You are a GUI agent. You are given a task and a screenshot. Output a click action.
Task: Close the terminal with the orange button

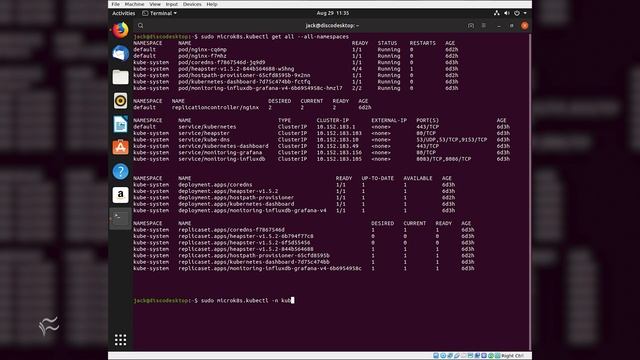[x=524, y=26]
